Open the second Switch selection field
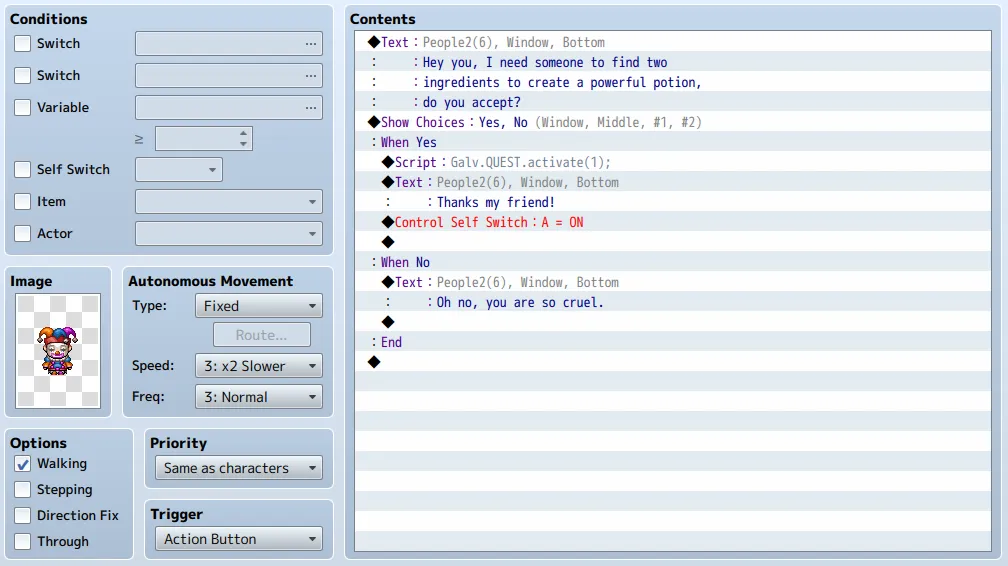This screenshot has height=566, width=1008. pos(229,75)
